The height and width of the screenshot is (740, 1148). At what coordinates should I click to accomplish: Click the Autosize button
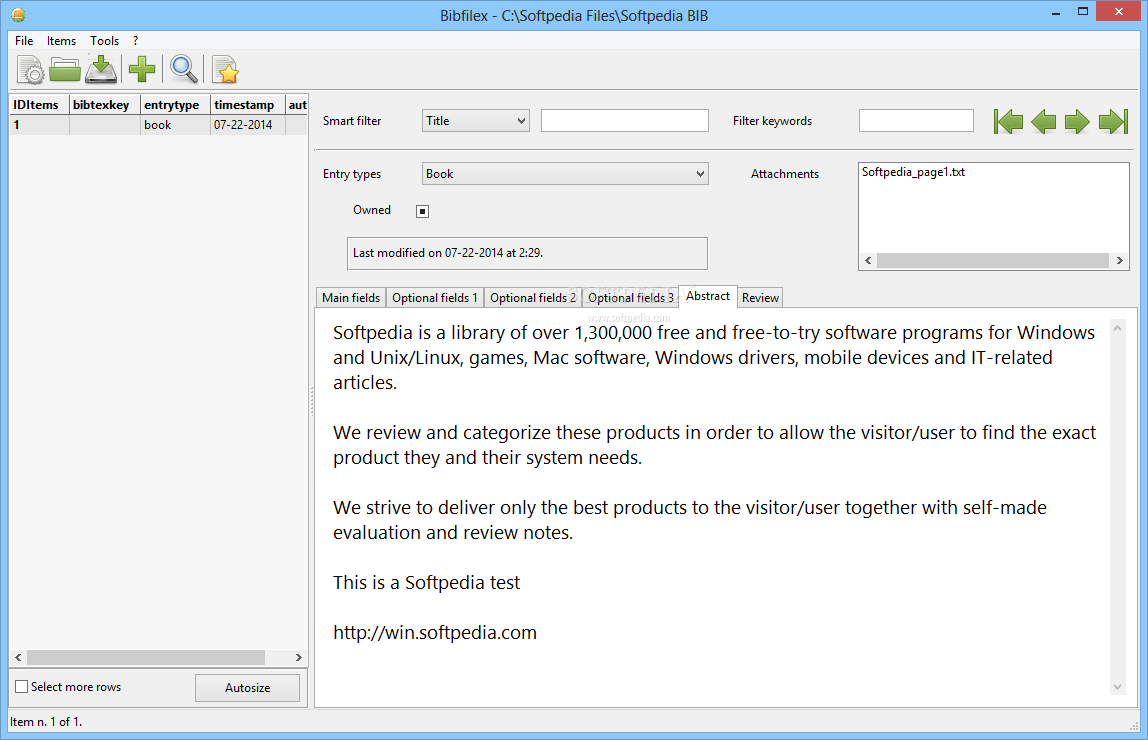(247, 687)
